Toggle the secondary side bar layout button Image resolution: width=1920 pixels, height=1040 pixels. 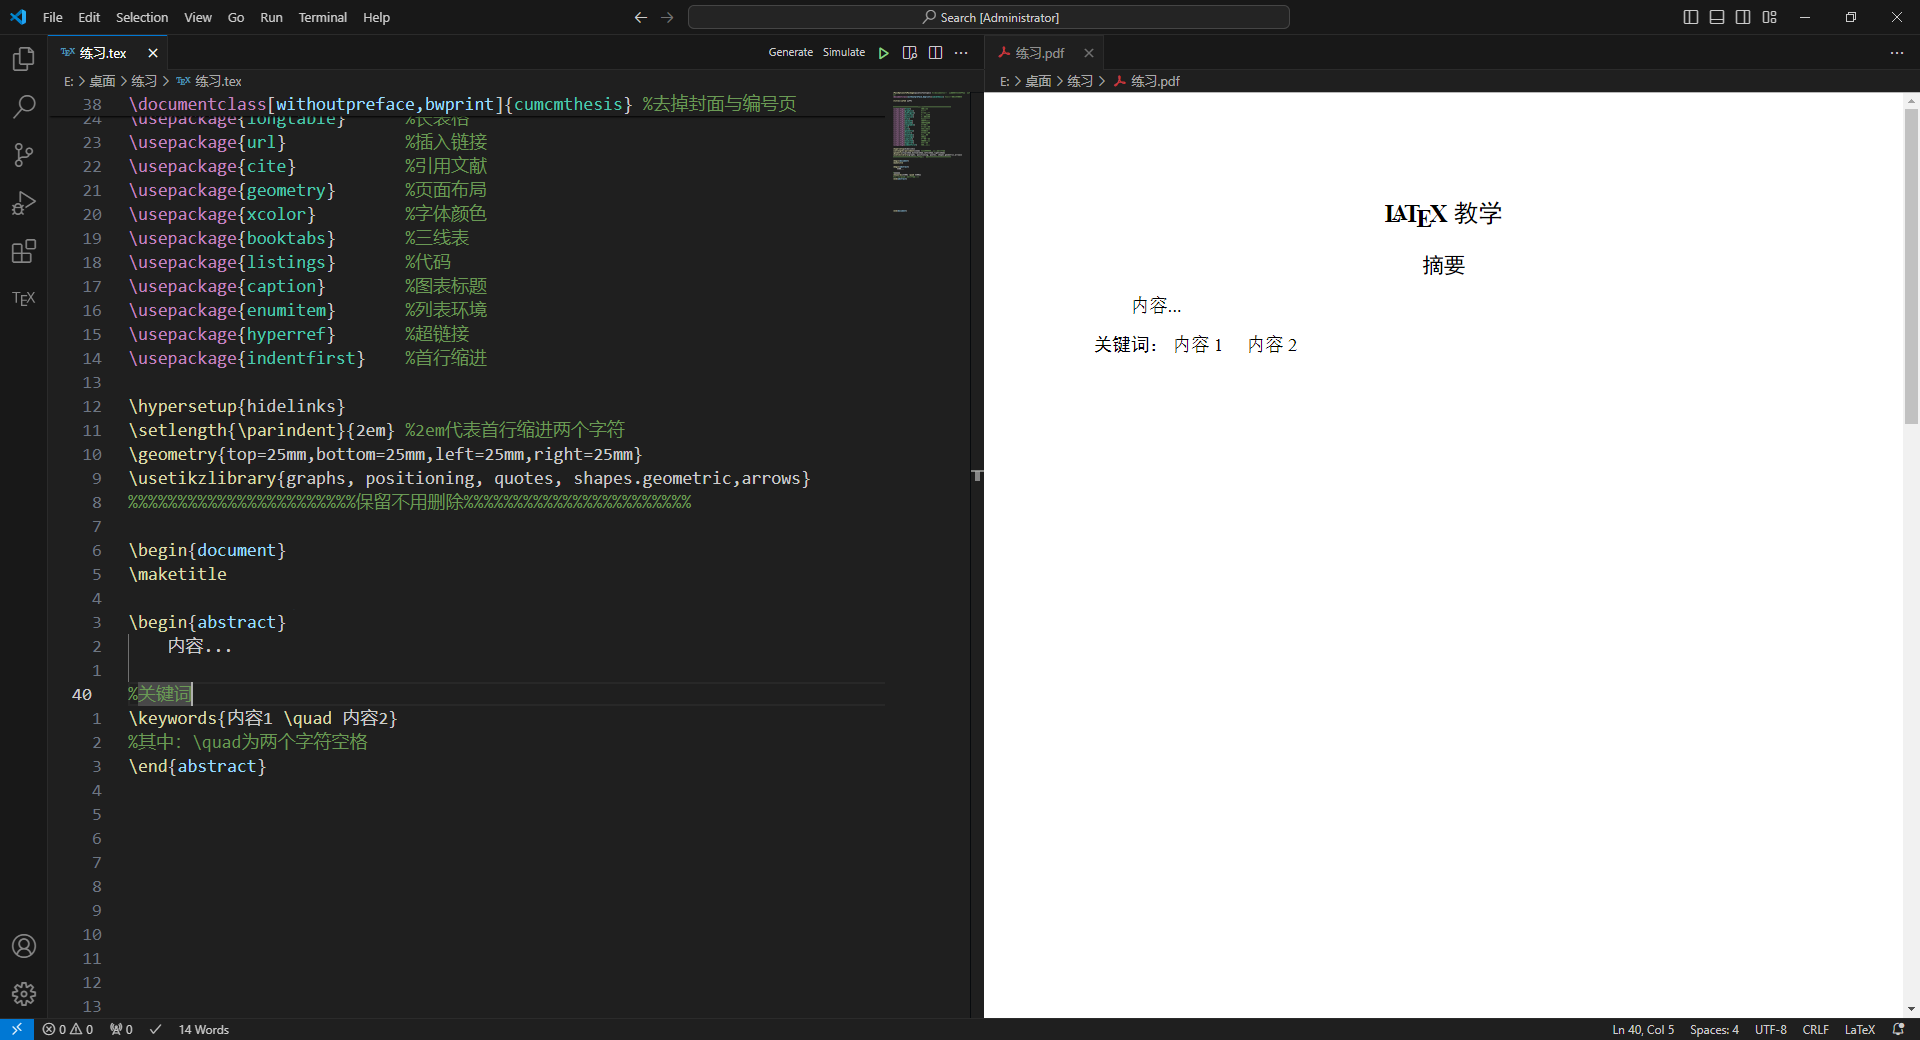[1742, 17]
